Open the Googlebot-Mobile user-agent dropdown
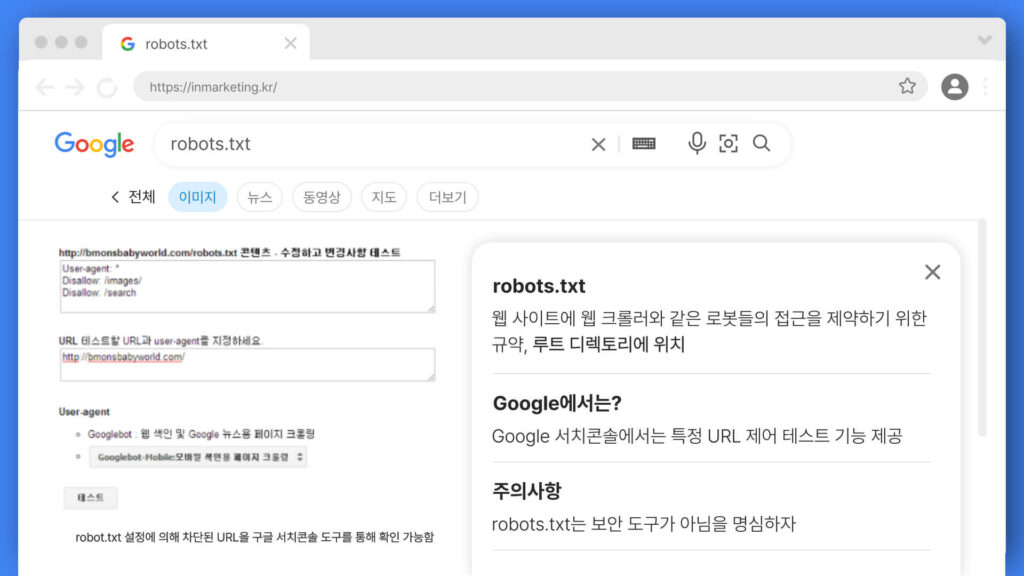 198,457
